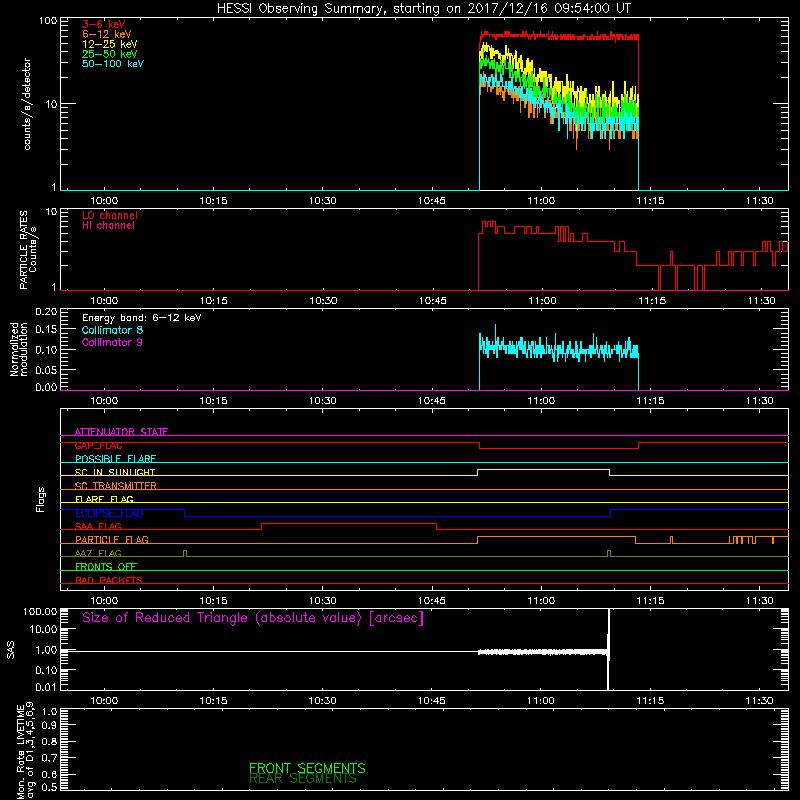The image size is (800, 800).
Task: Click 10:30 tick under the Flags plot
Action: pos(322,601)
